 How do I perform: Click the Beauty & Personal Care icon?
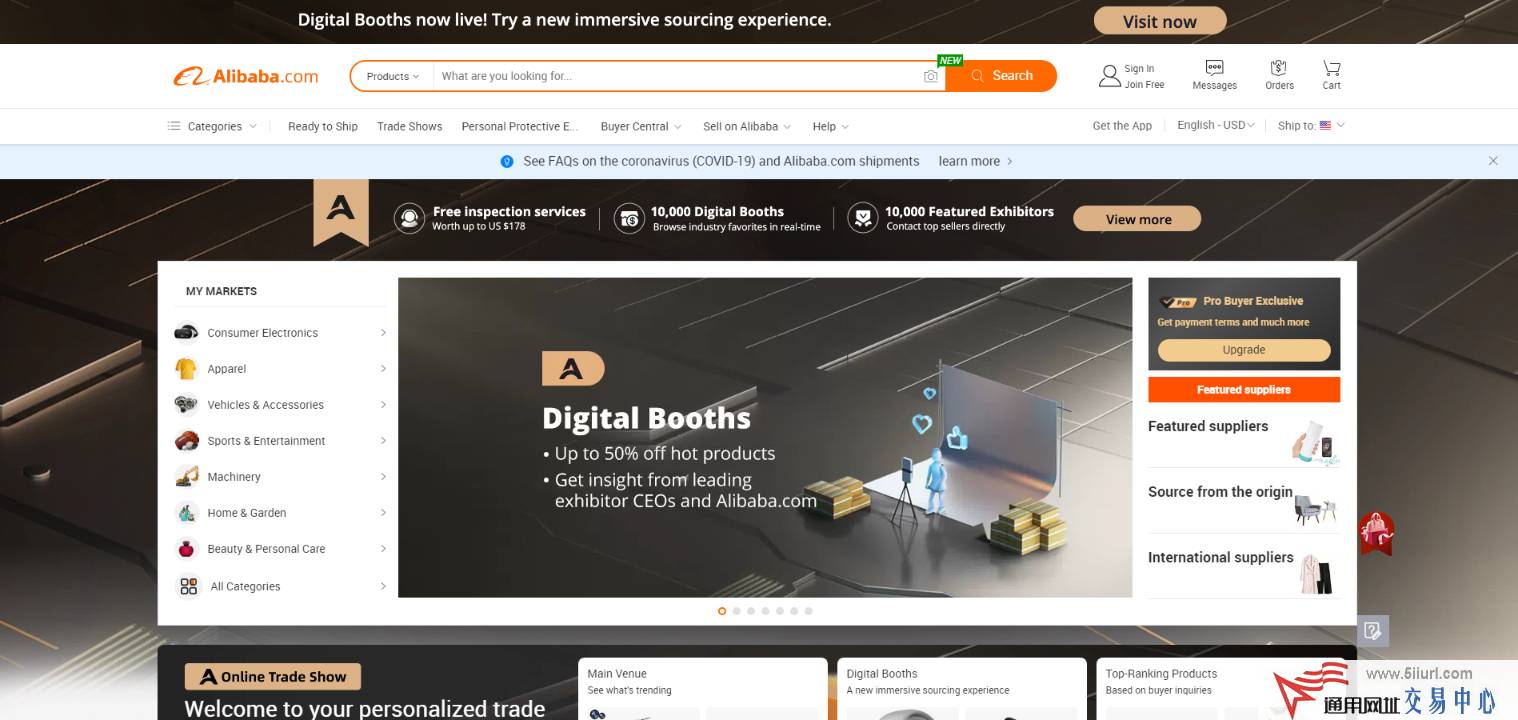click(x=187, y=548)
